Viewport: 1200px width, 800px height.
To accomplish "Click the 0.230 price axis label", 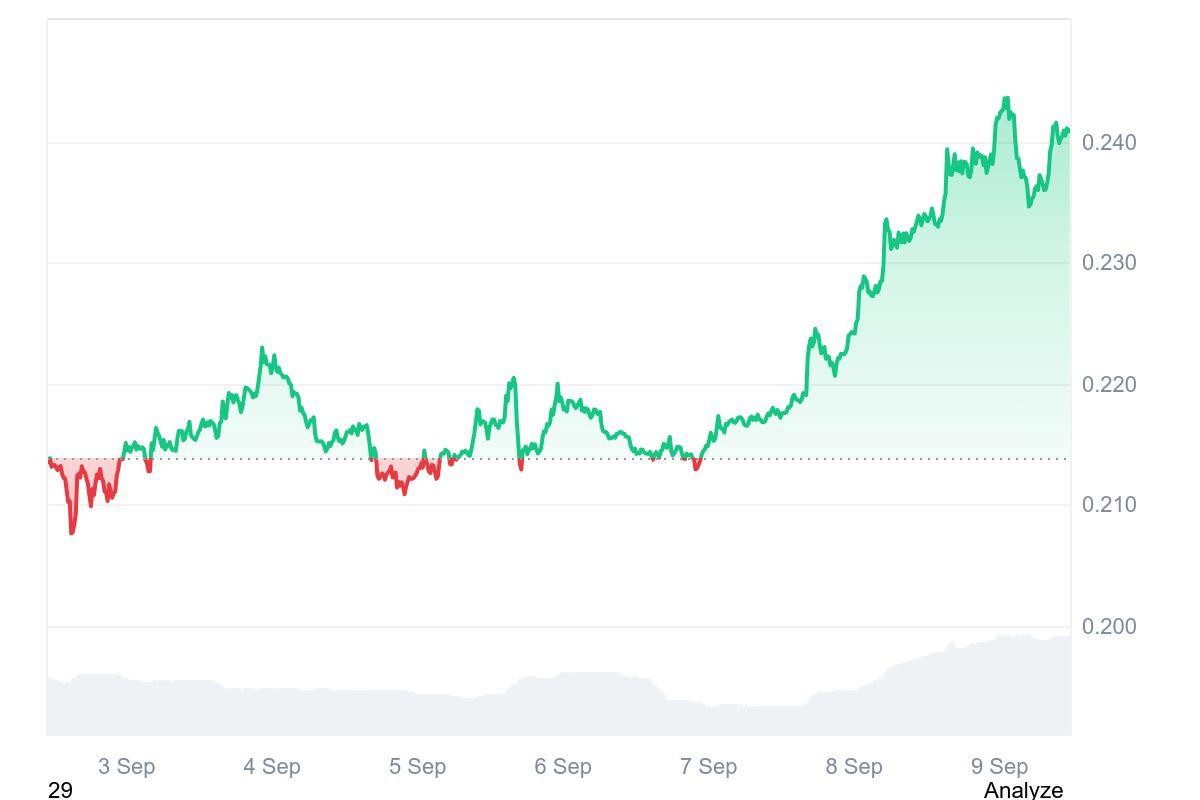I will 1109,263.
